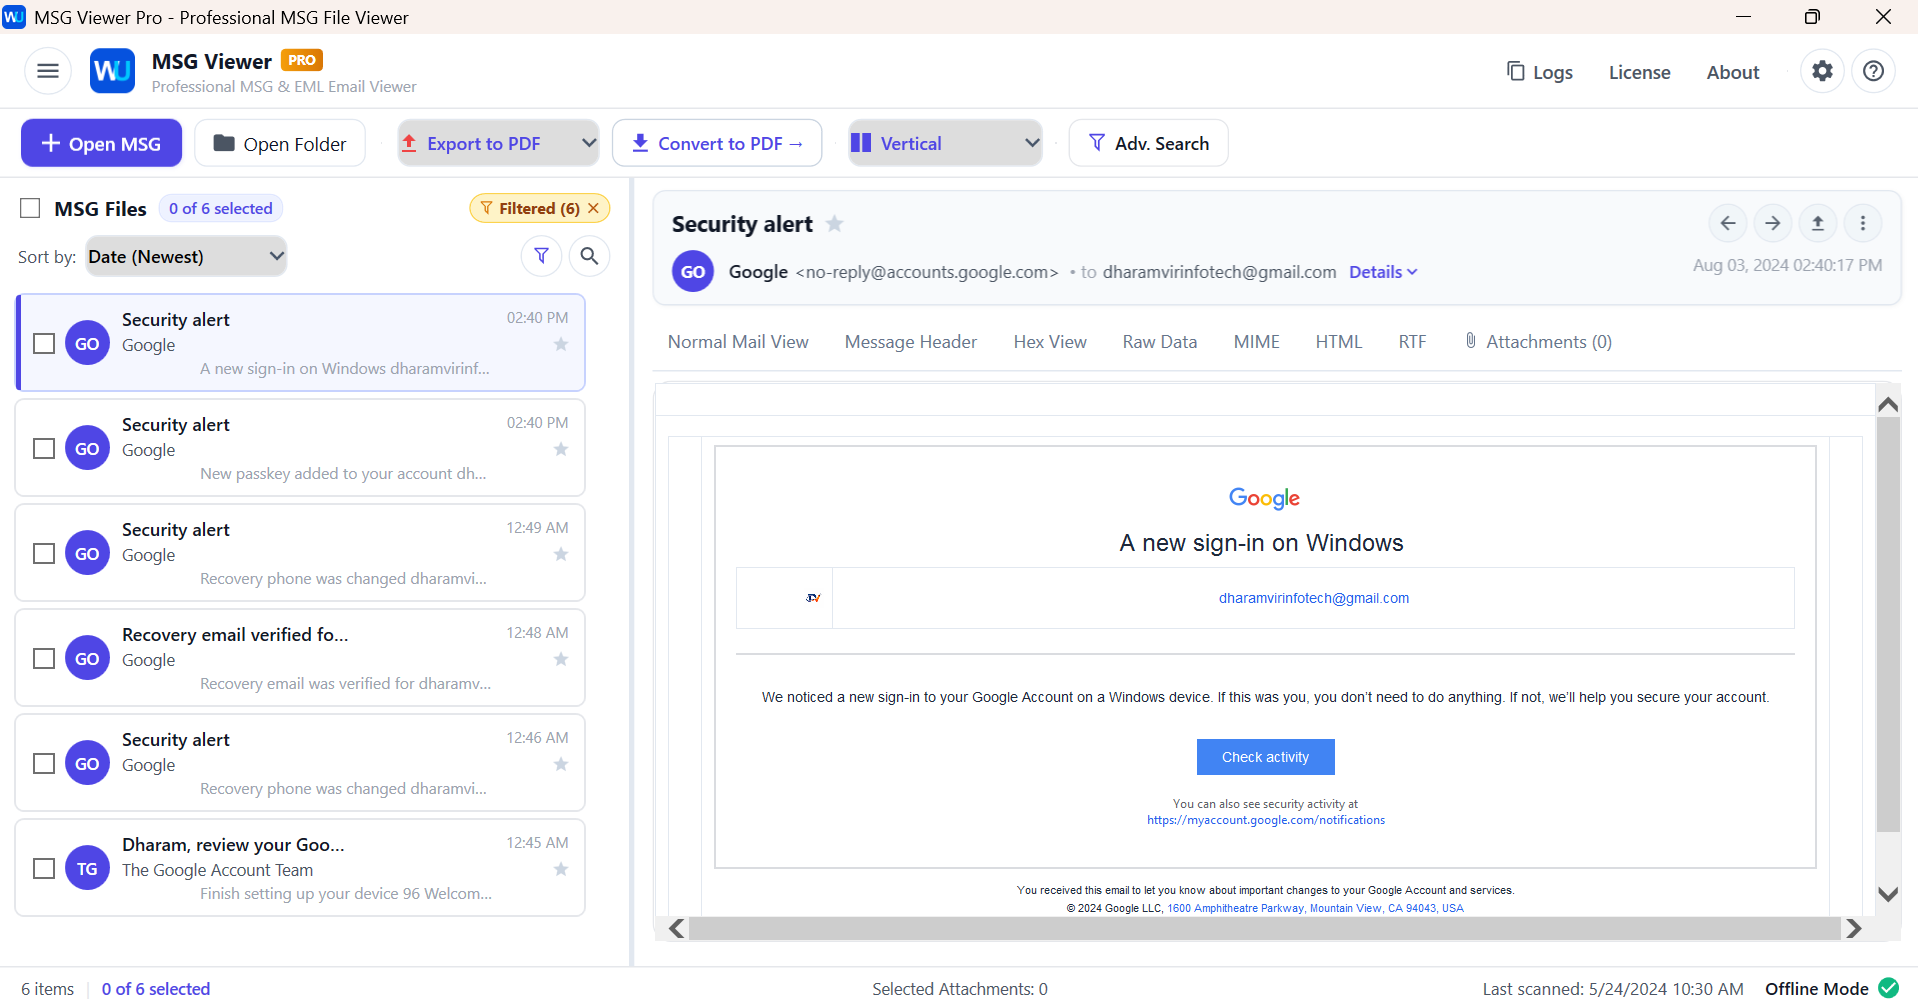Check the New passkey added email checkbox
The height and width of the screenshot is (1002, 1918).
click(44, 448)
